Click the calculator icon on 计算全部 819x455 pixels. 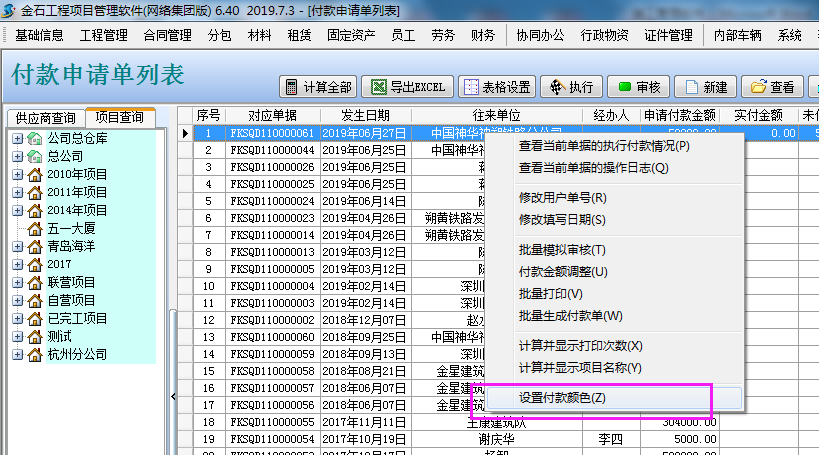(290, 87)
